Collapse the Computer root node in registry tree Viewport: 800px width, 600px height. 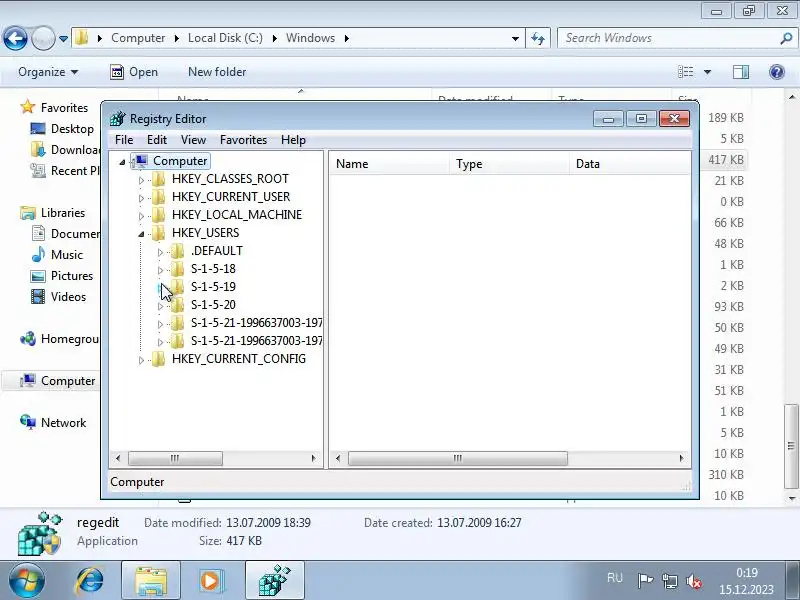pyautogui.click(x=122, y=162)
